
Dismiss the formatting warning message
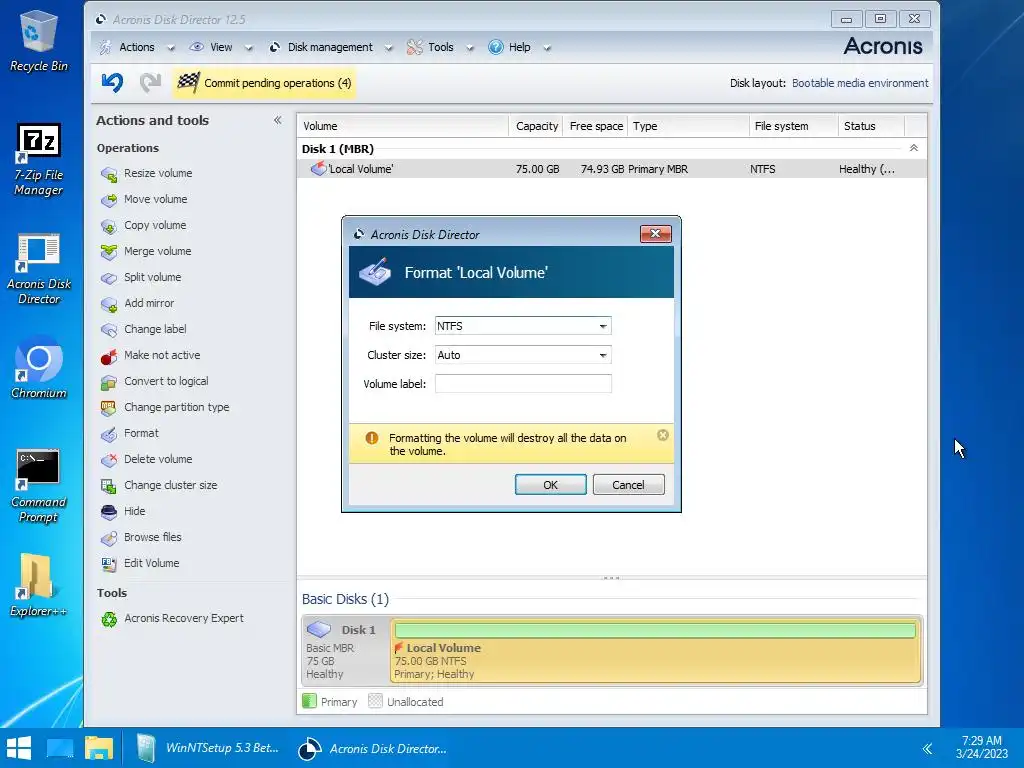point(663,435)
